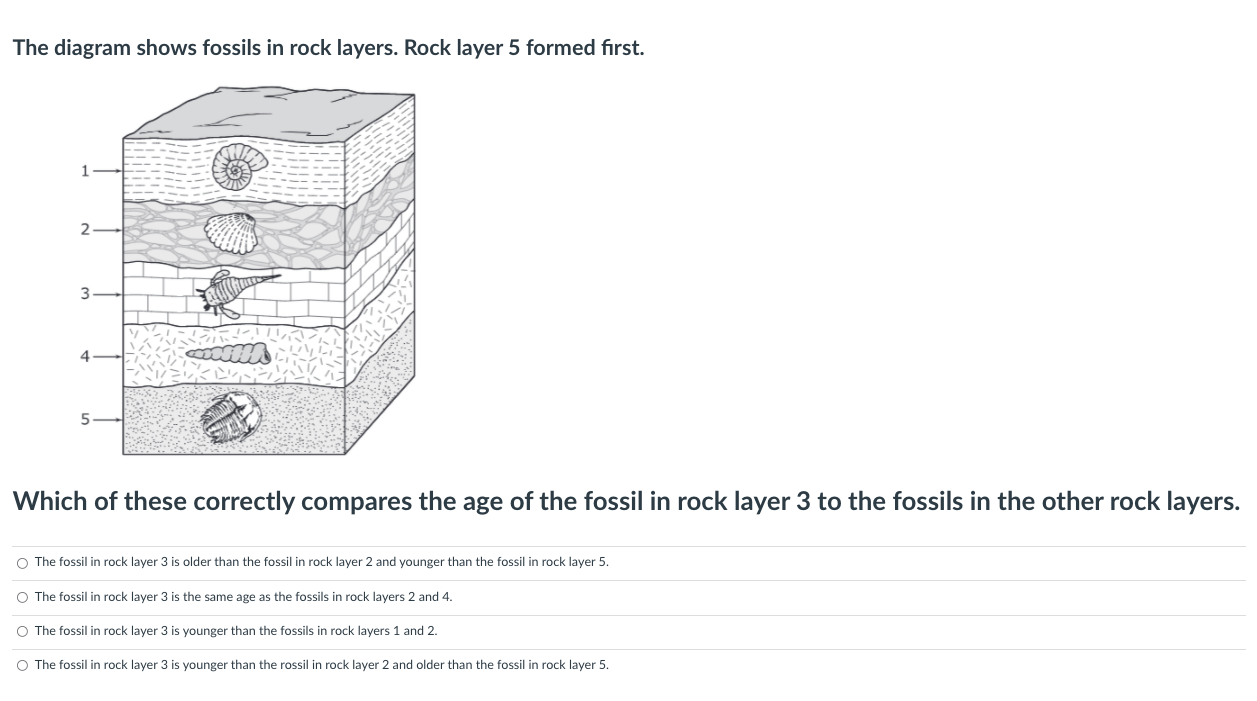Click the rock layer label number 4
Viewport: 1257px width, 701px height.
85,356
